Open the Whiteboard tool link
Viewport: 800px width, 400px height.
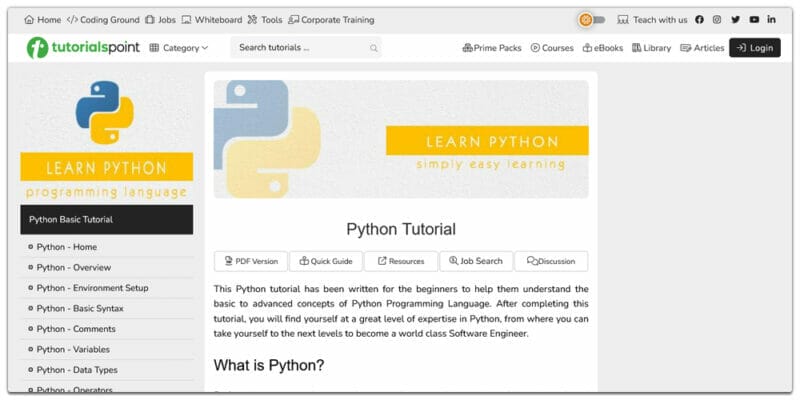tap(211, 20)
